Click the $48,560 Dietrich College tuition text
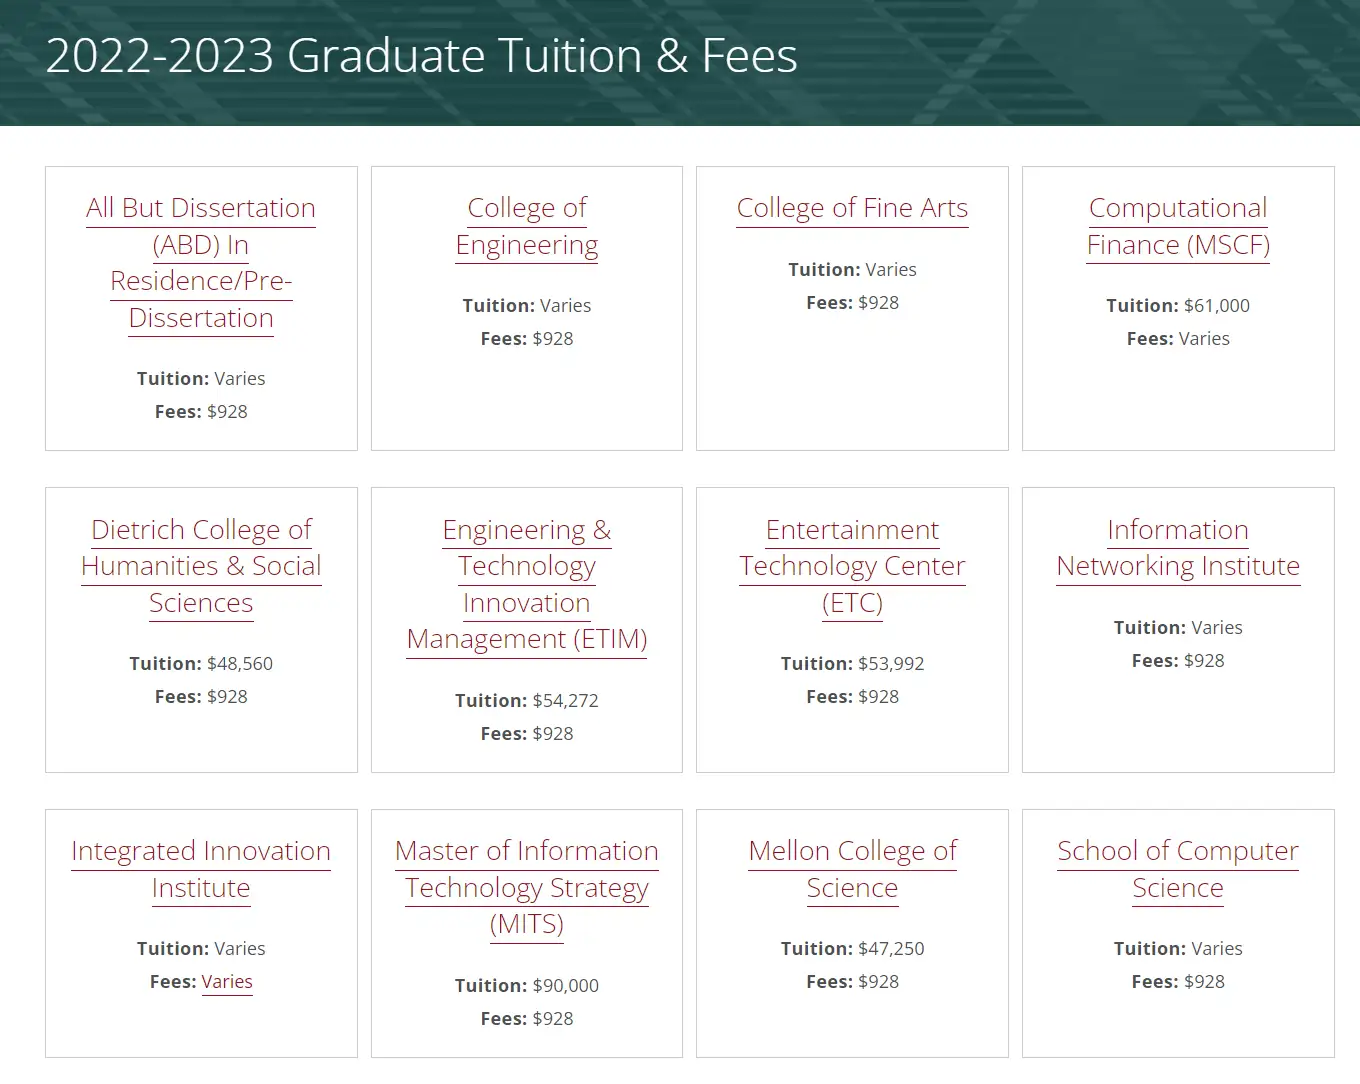The image size is (1360, 1084). (239, 664)
